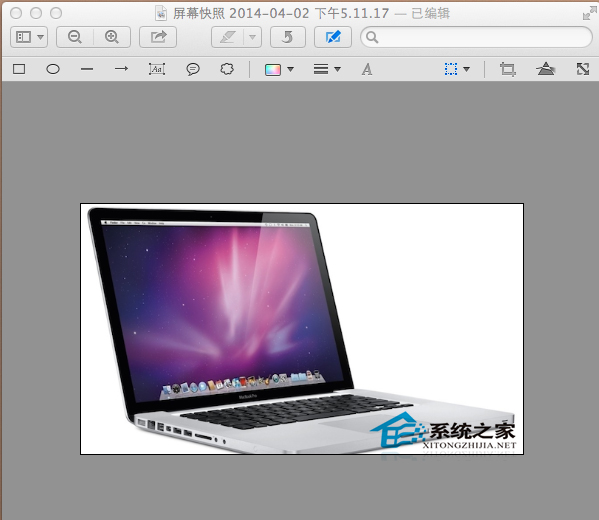The height and width of the screenshot is (520, 599).
Task: Open the Adjust Color panel
Action: (x=545, y=69)
